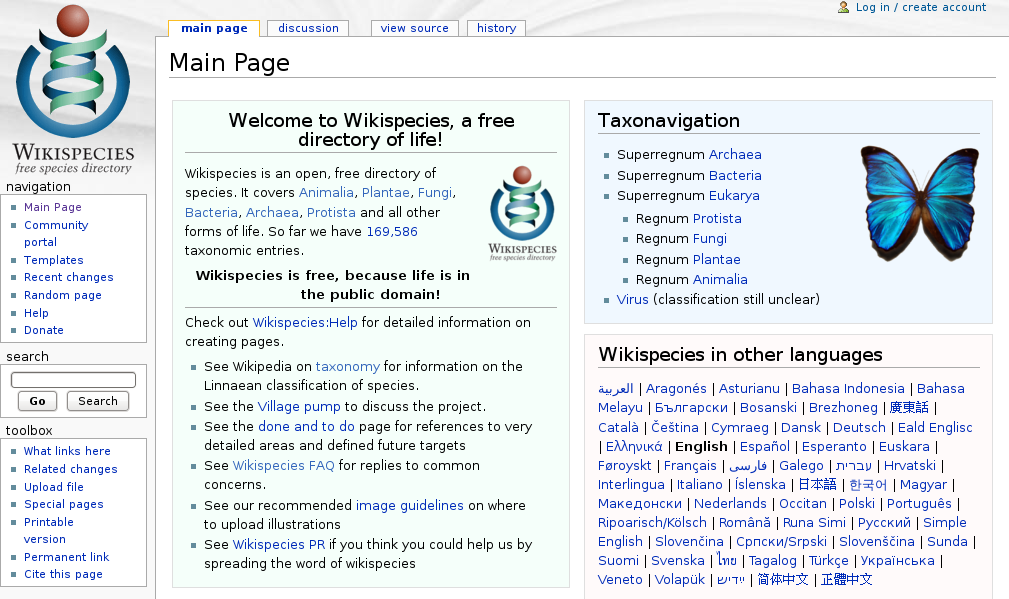Click the Go button
The image size is (1009, 599).
point(37,401)
